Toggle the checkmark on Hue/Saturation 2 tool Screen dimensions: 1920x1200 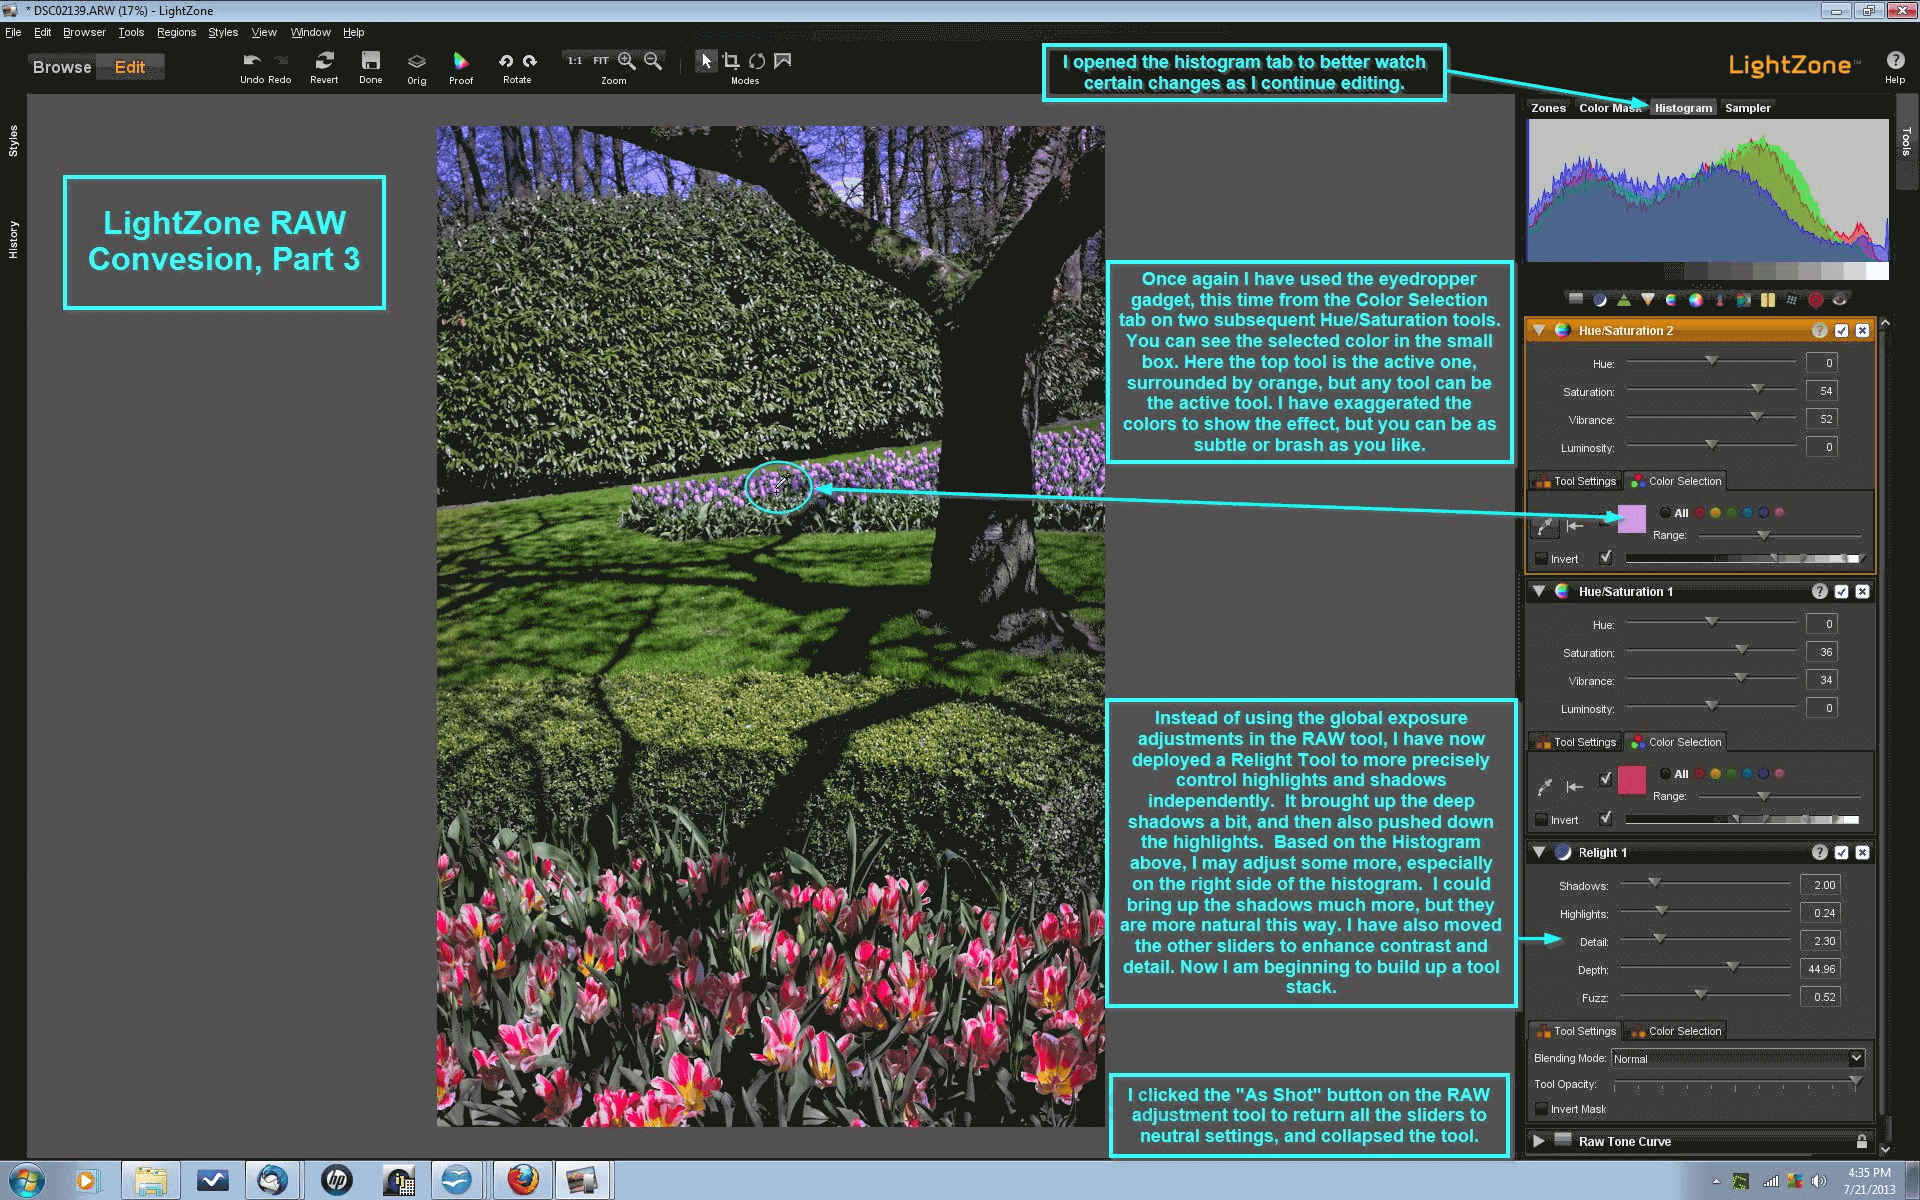(x=1843, y=330)
